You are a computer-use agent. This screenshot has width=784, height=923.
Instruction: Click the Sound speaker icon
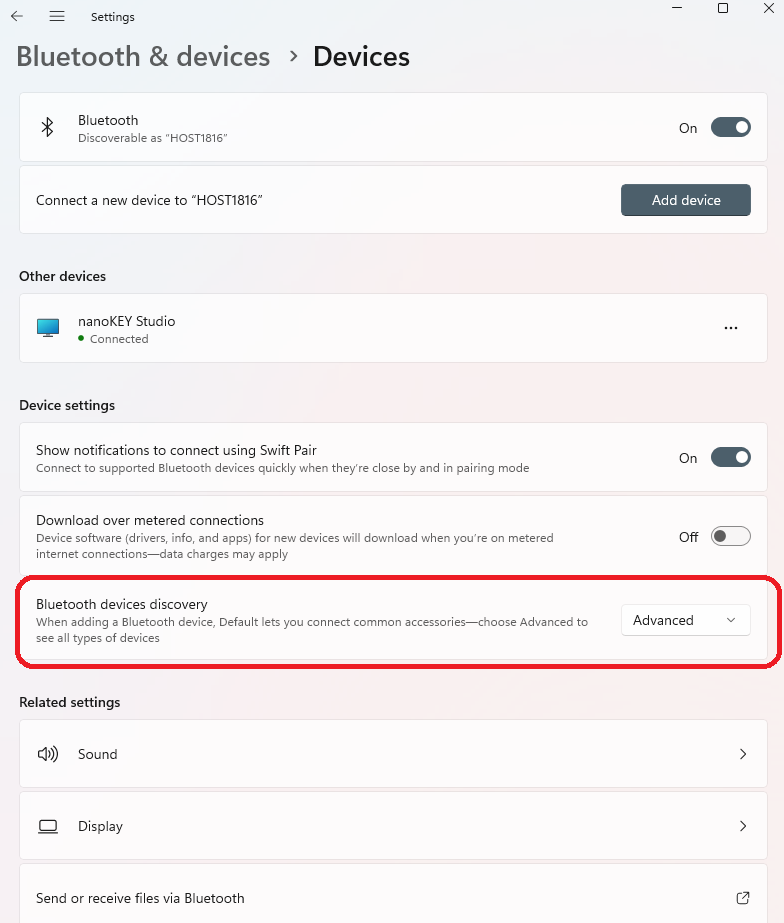click(48, 754)
